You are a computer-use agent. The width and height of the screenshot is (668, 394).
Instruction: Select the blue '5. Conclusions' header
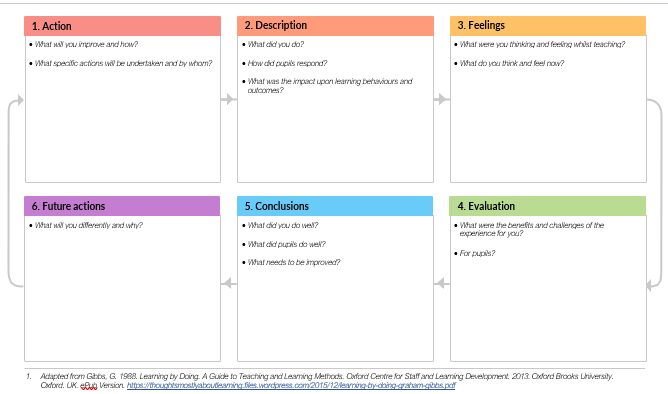tap(335, 206)
